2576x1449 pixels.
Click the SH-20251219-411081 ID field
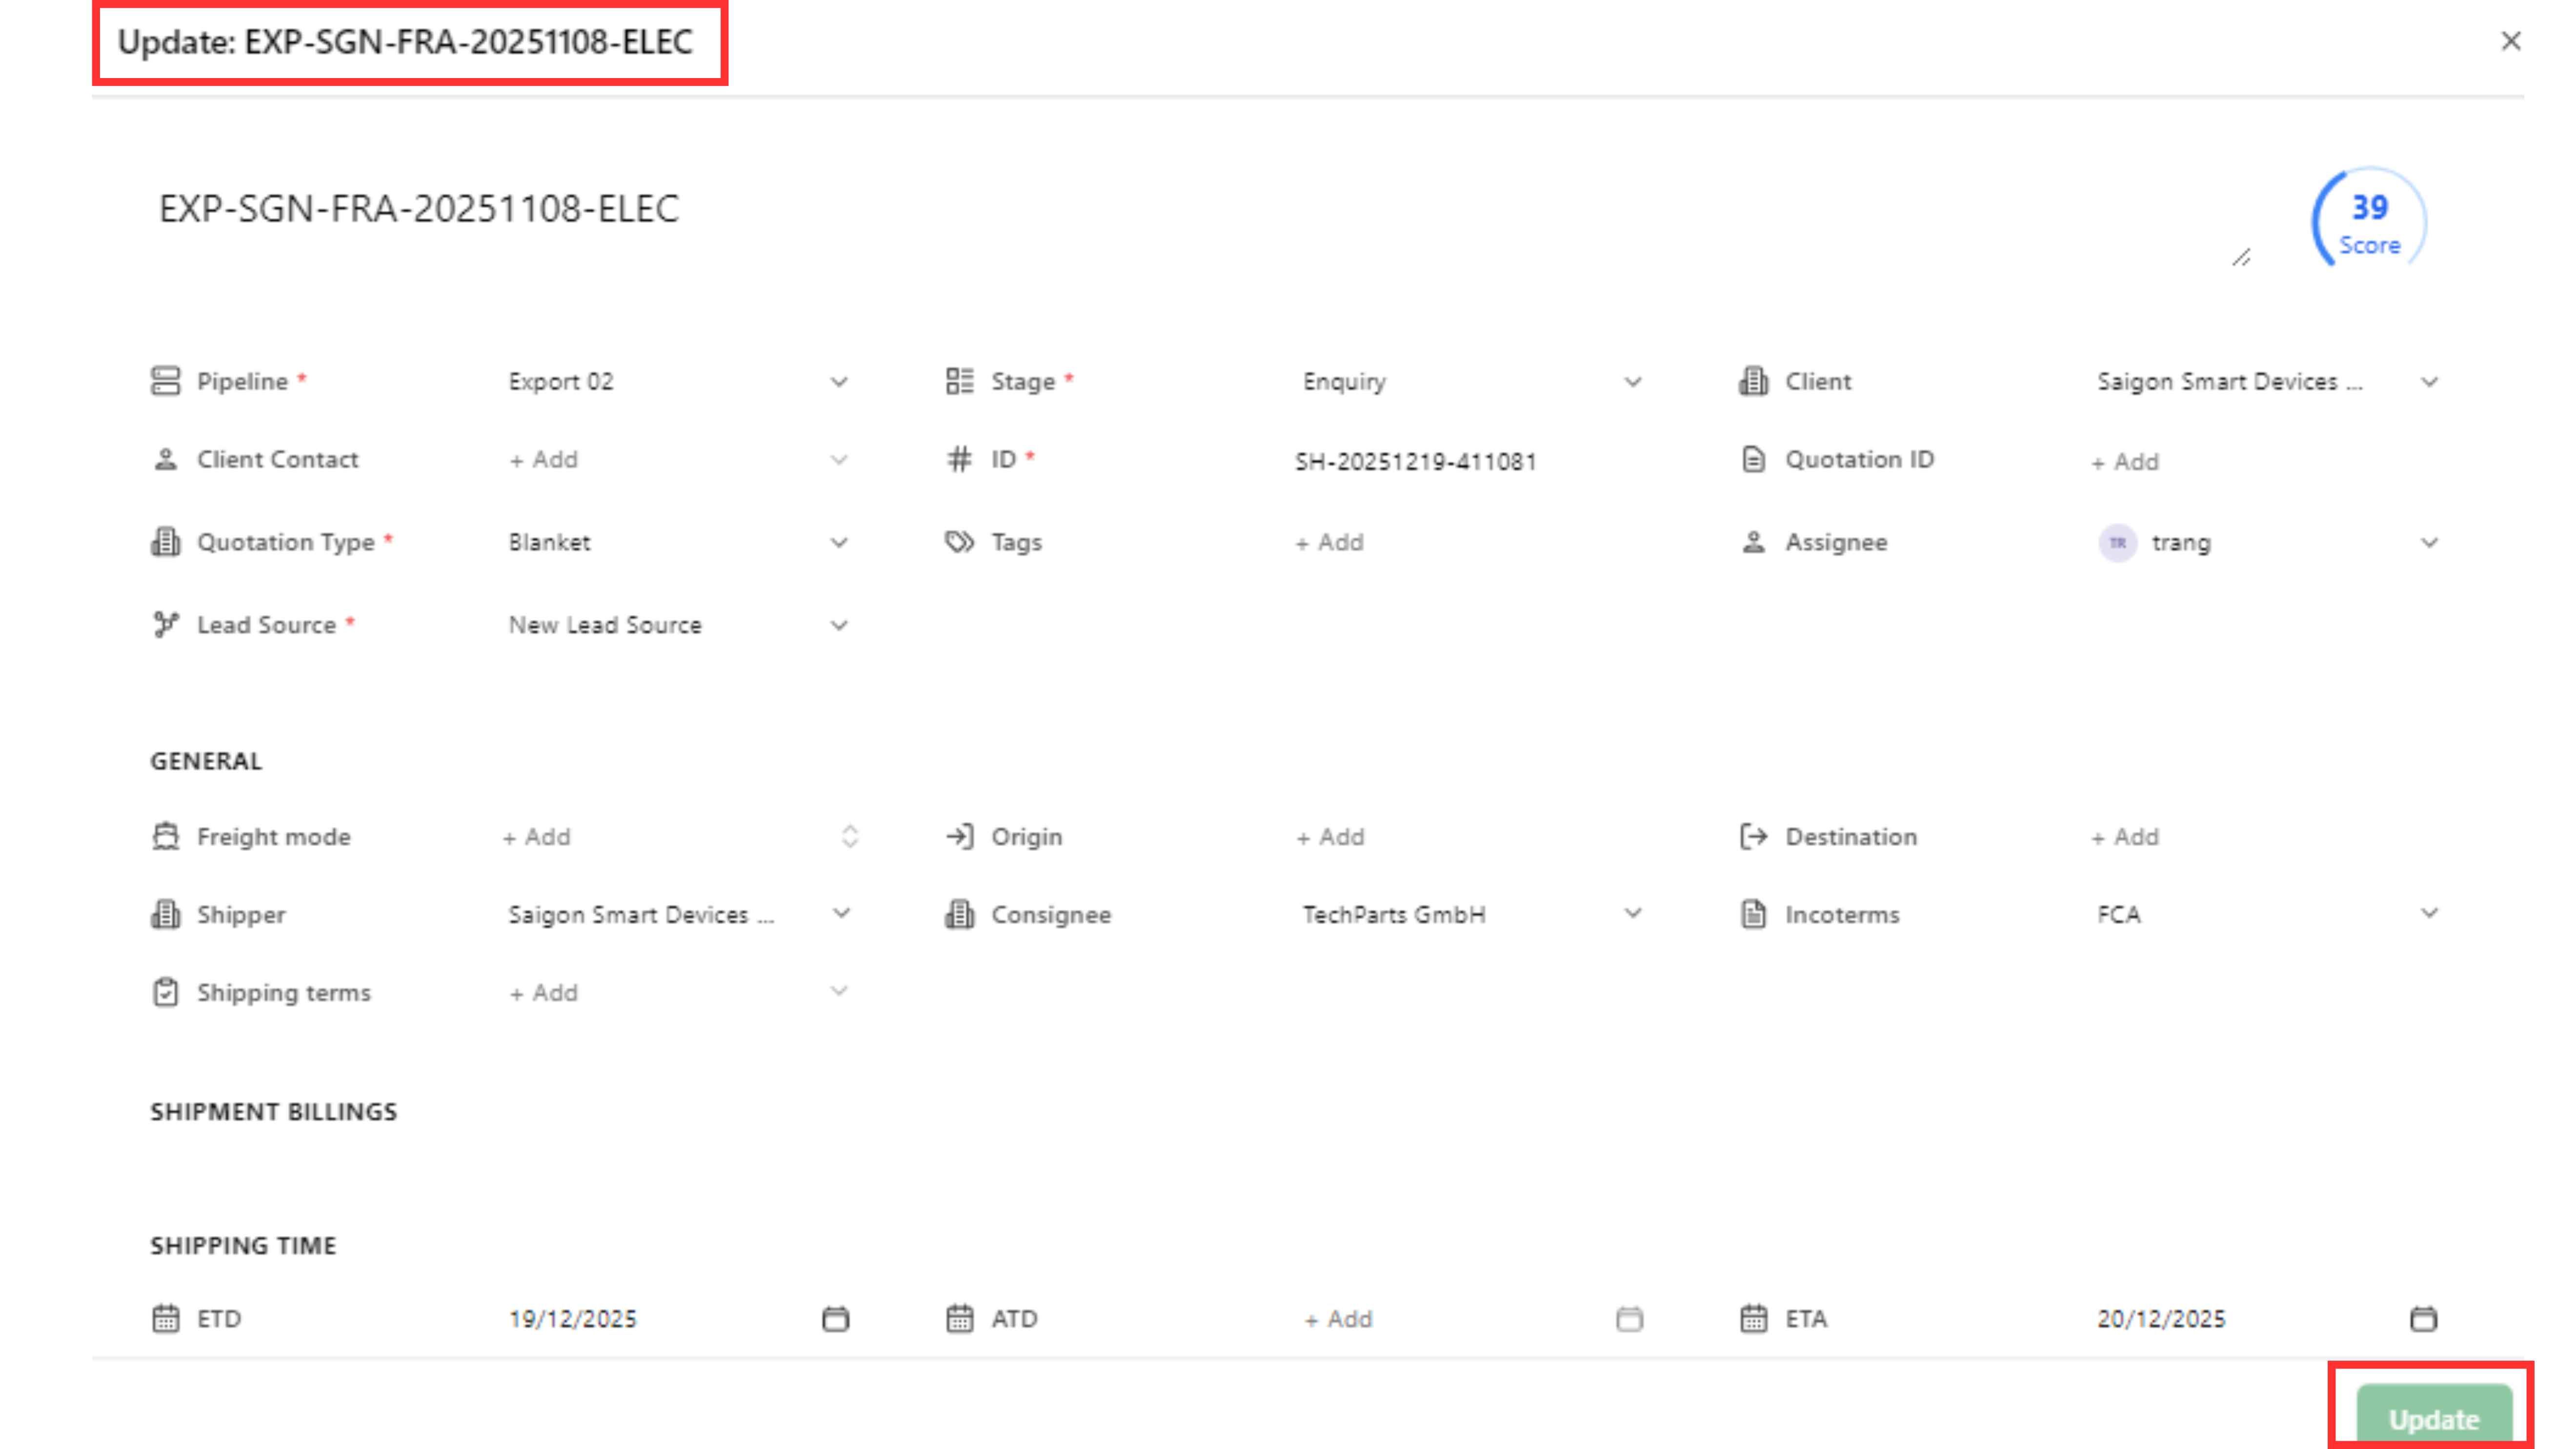(x=1415, y=462)
